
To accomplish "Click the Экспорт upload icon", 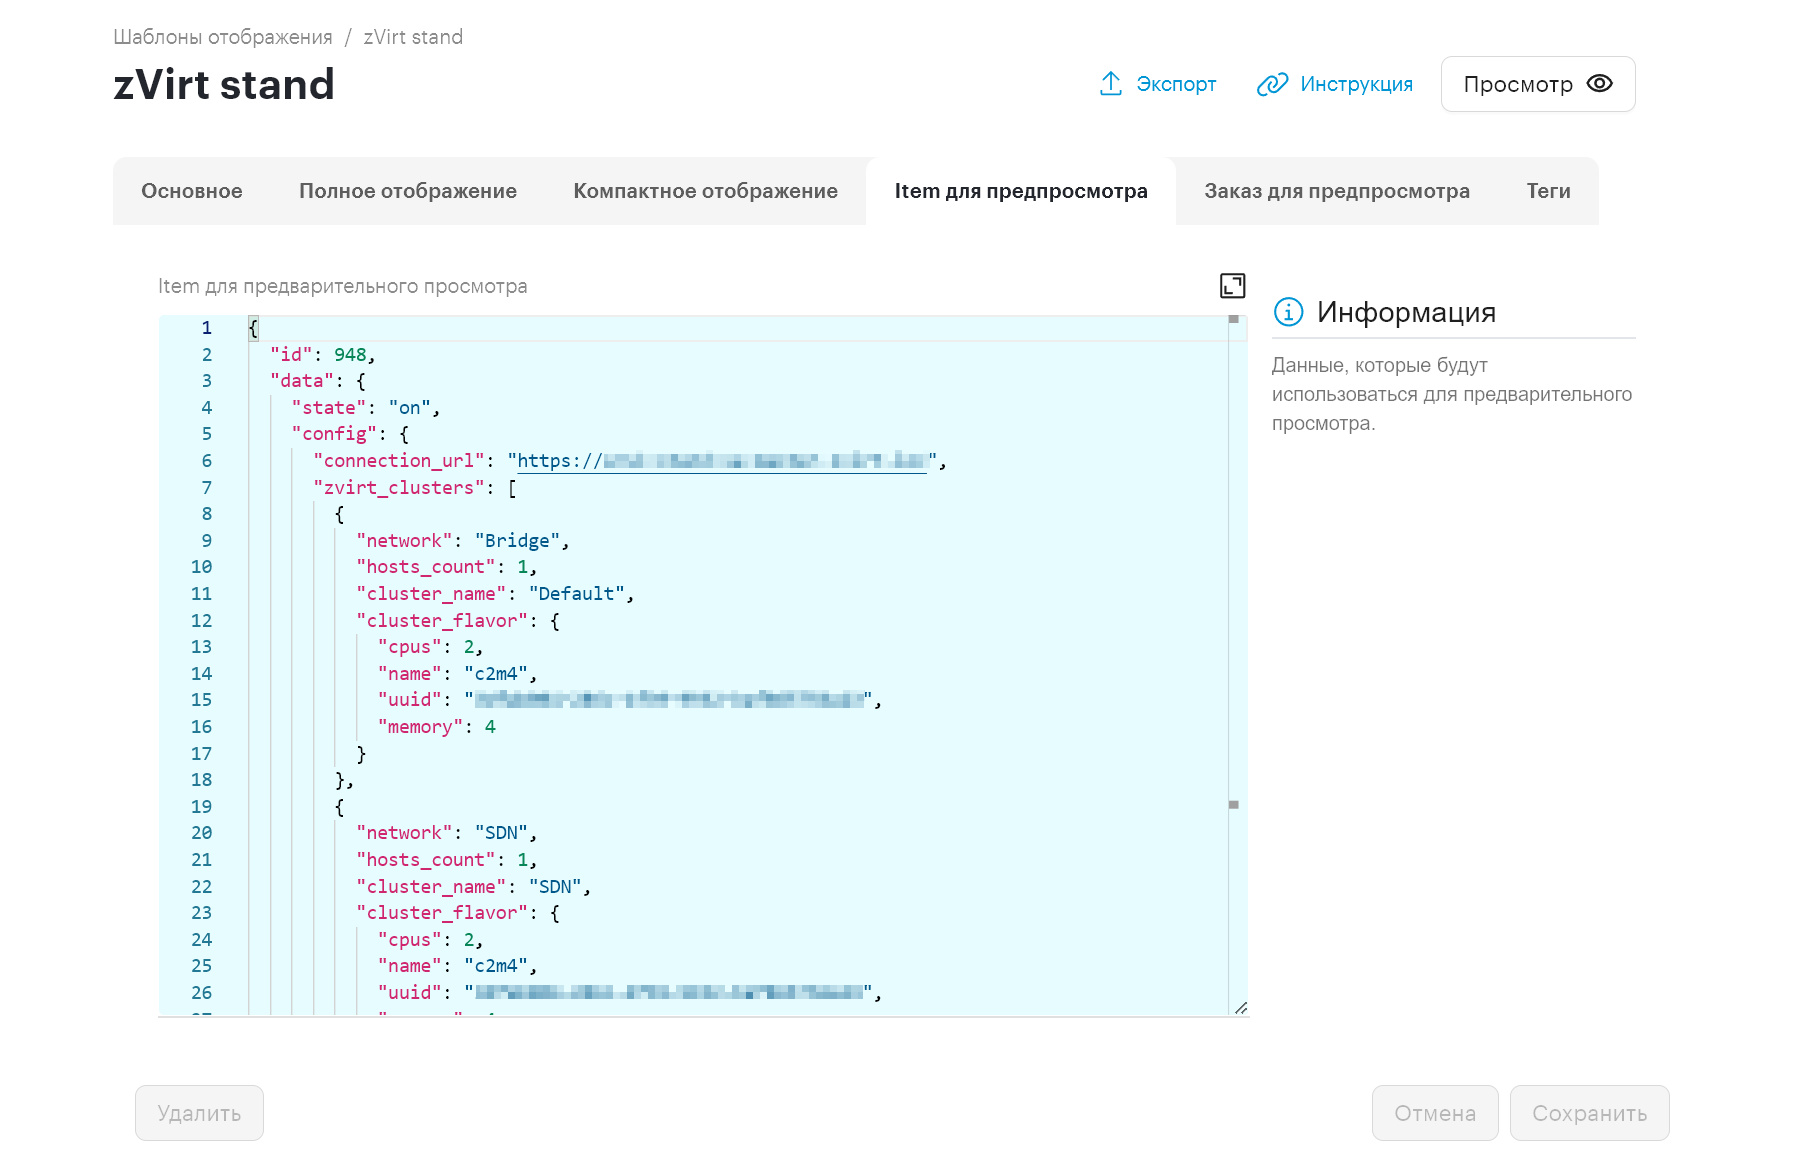I will point(1111,84).
